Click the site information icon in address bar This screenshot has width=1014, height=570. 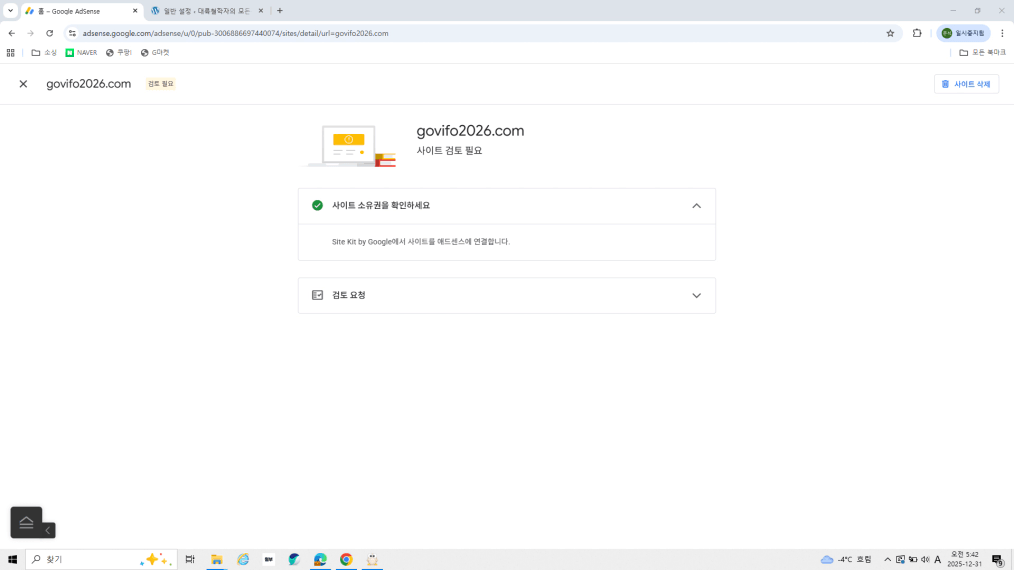pyautogui.click(x=72, y=33)
